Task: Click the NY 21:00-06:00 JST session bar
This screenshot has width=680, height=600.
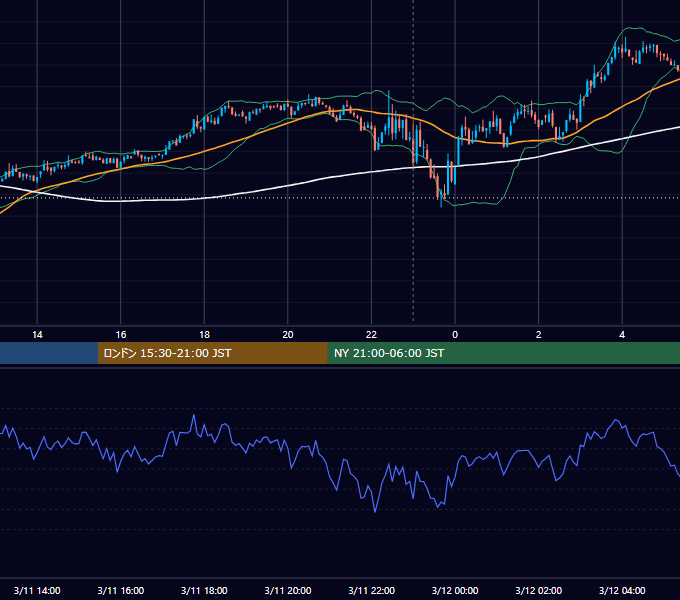Action: [x=503, y=353]
